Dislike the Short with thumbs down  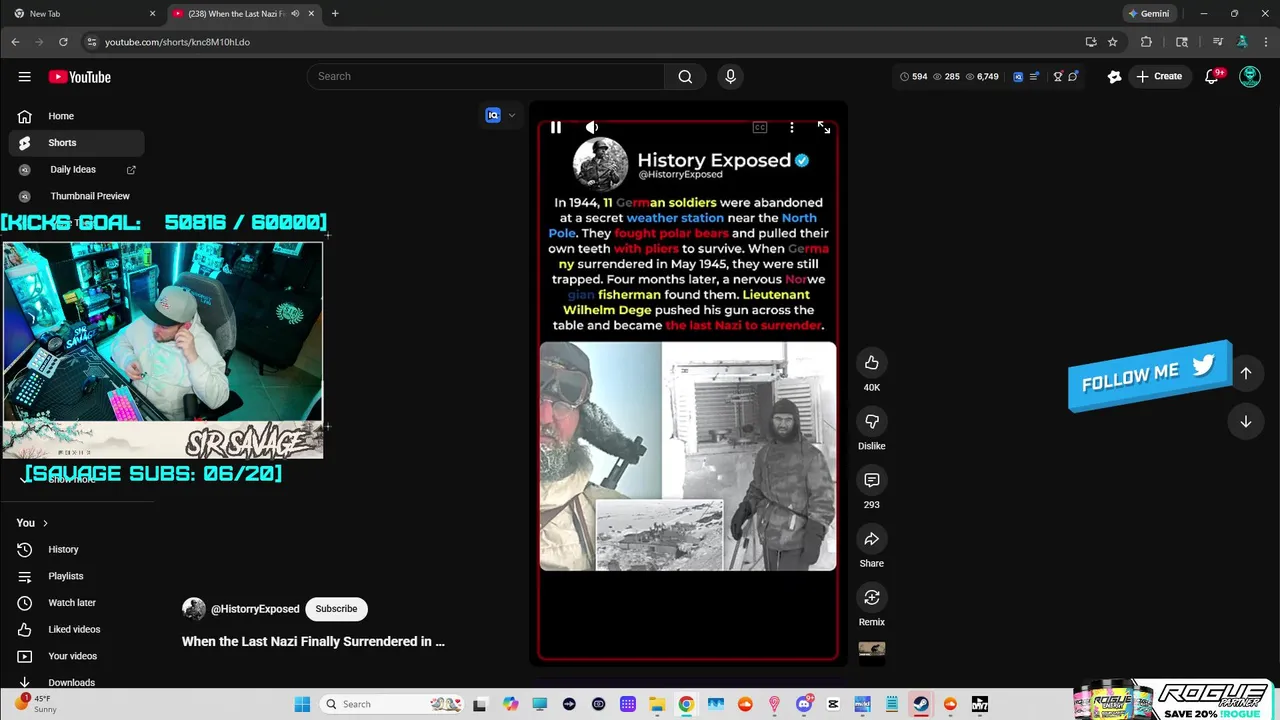click(x=872, y=421)
